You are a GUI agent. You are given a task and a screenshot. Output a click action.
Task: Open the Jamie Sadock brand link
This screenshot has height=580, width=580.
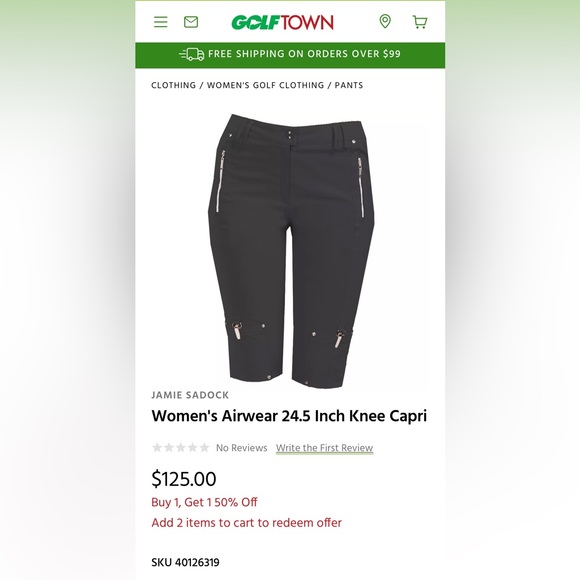click(190, 395)
